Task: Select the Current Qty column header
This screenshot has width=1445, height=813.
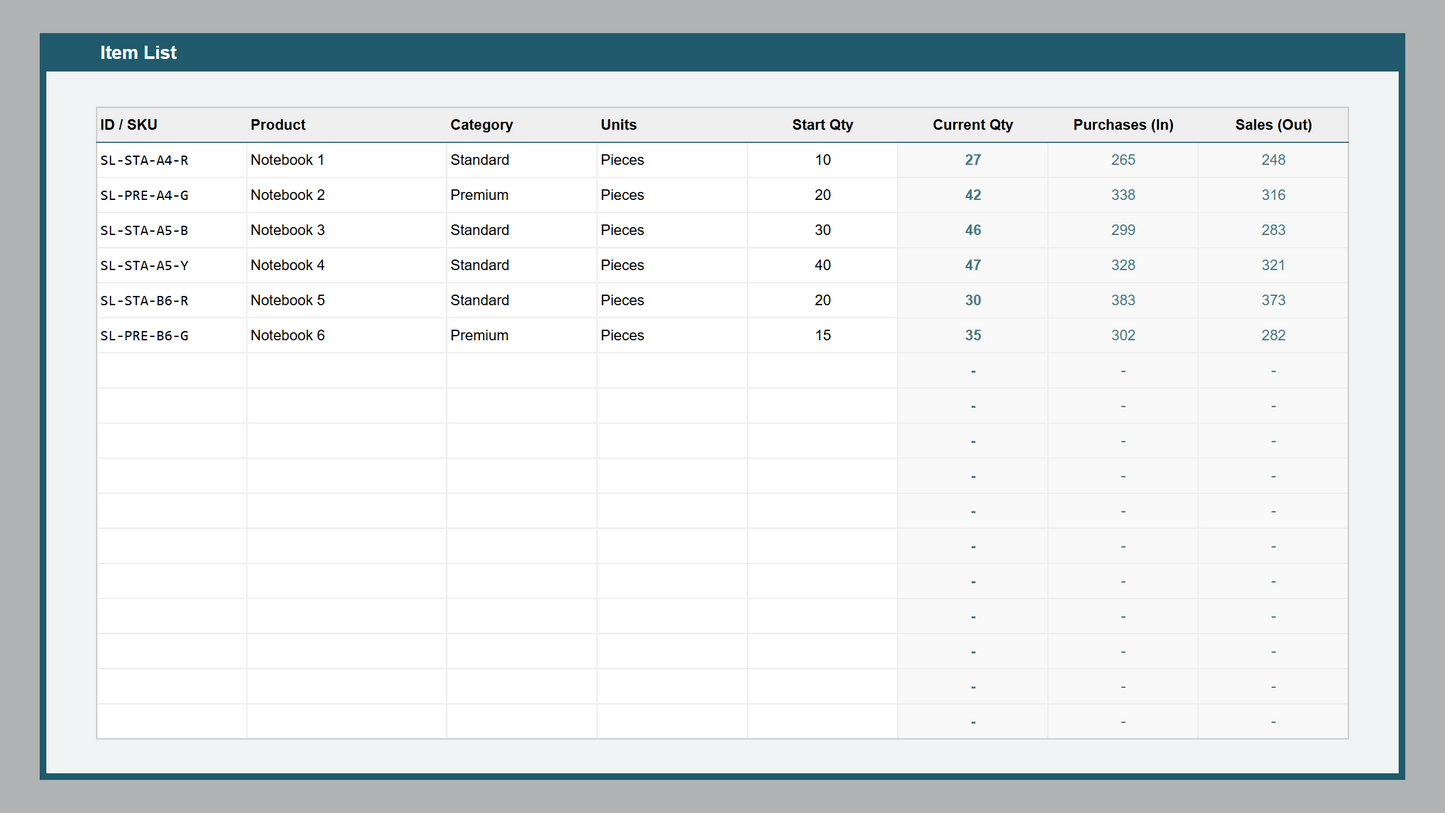Action: point(972,125)
